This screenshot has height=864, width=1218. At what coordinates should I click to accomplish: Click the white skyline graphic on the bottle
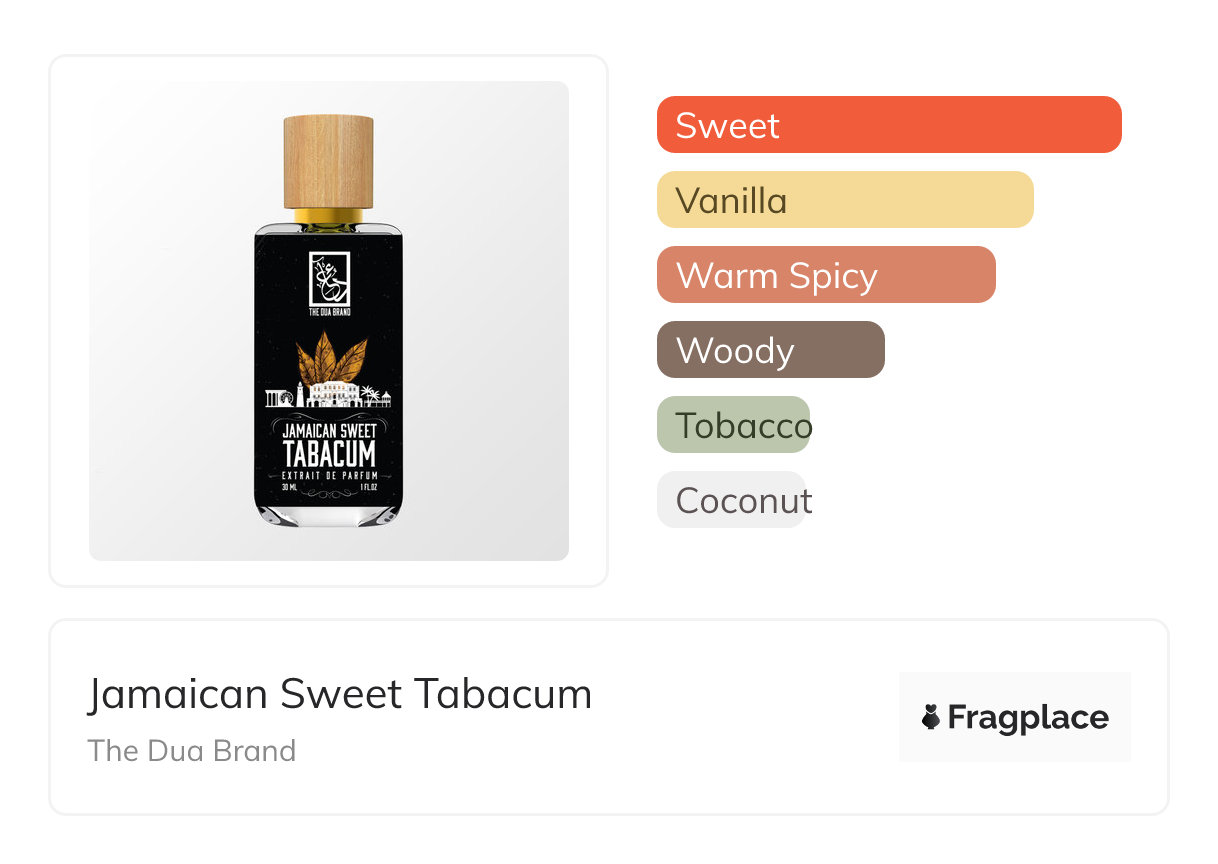tap(328, 396)
